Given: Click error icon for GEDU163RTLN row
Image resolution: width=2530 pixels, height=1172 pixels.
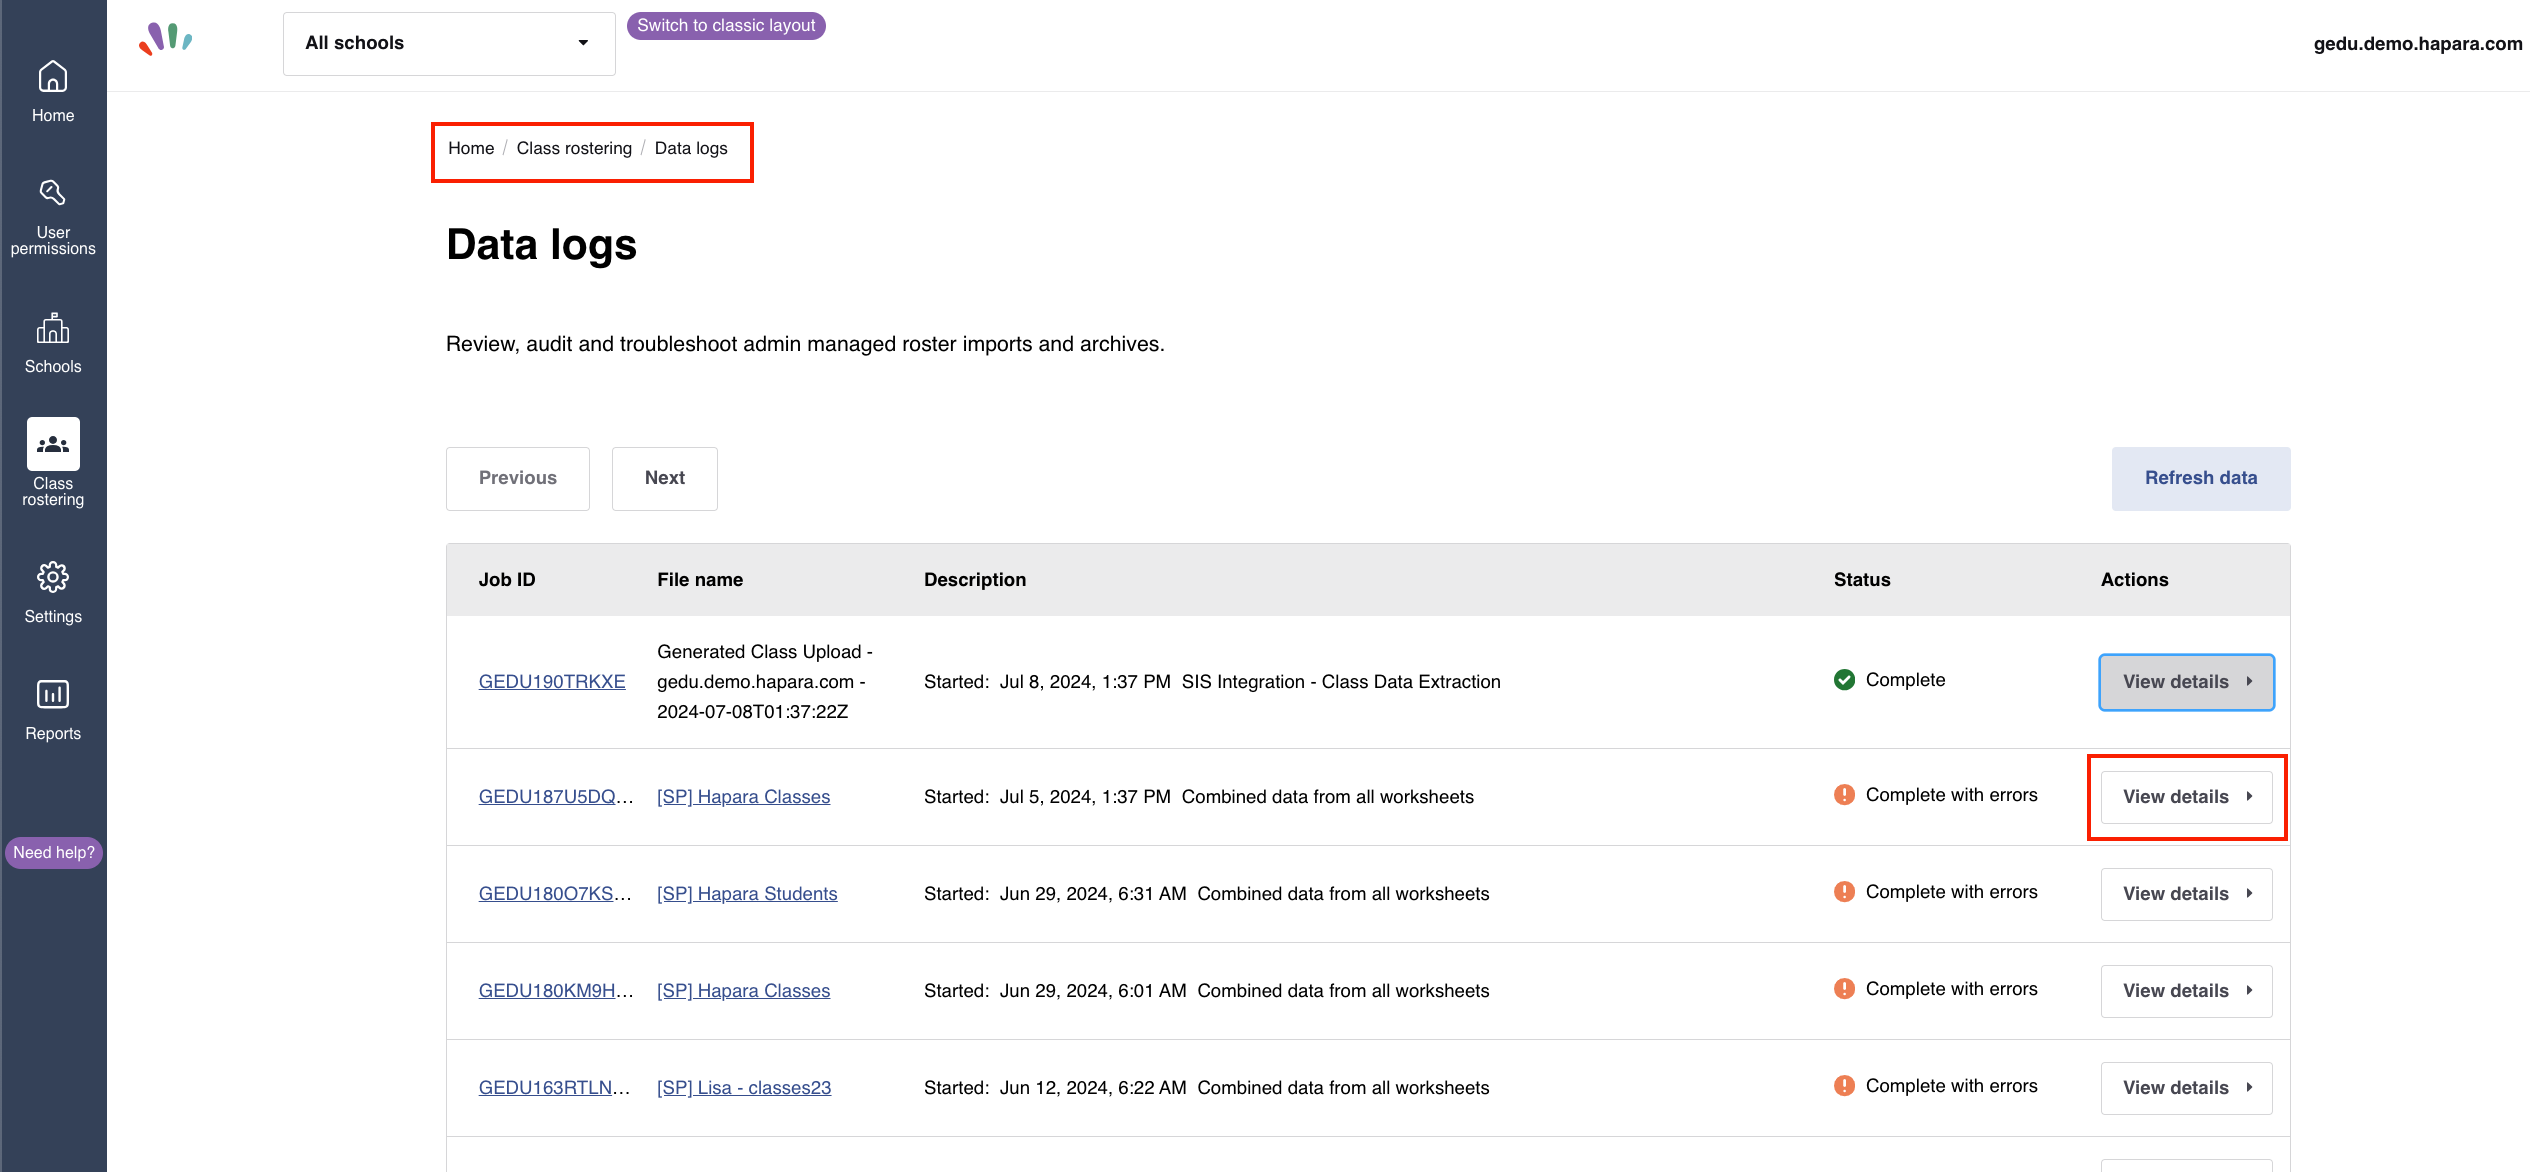Looking at the screenshot, I should tap(1844, 1086).
